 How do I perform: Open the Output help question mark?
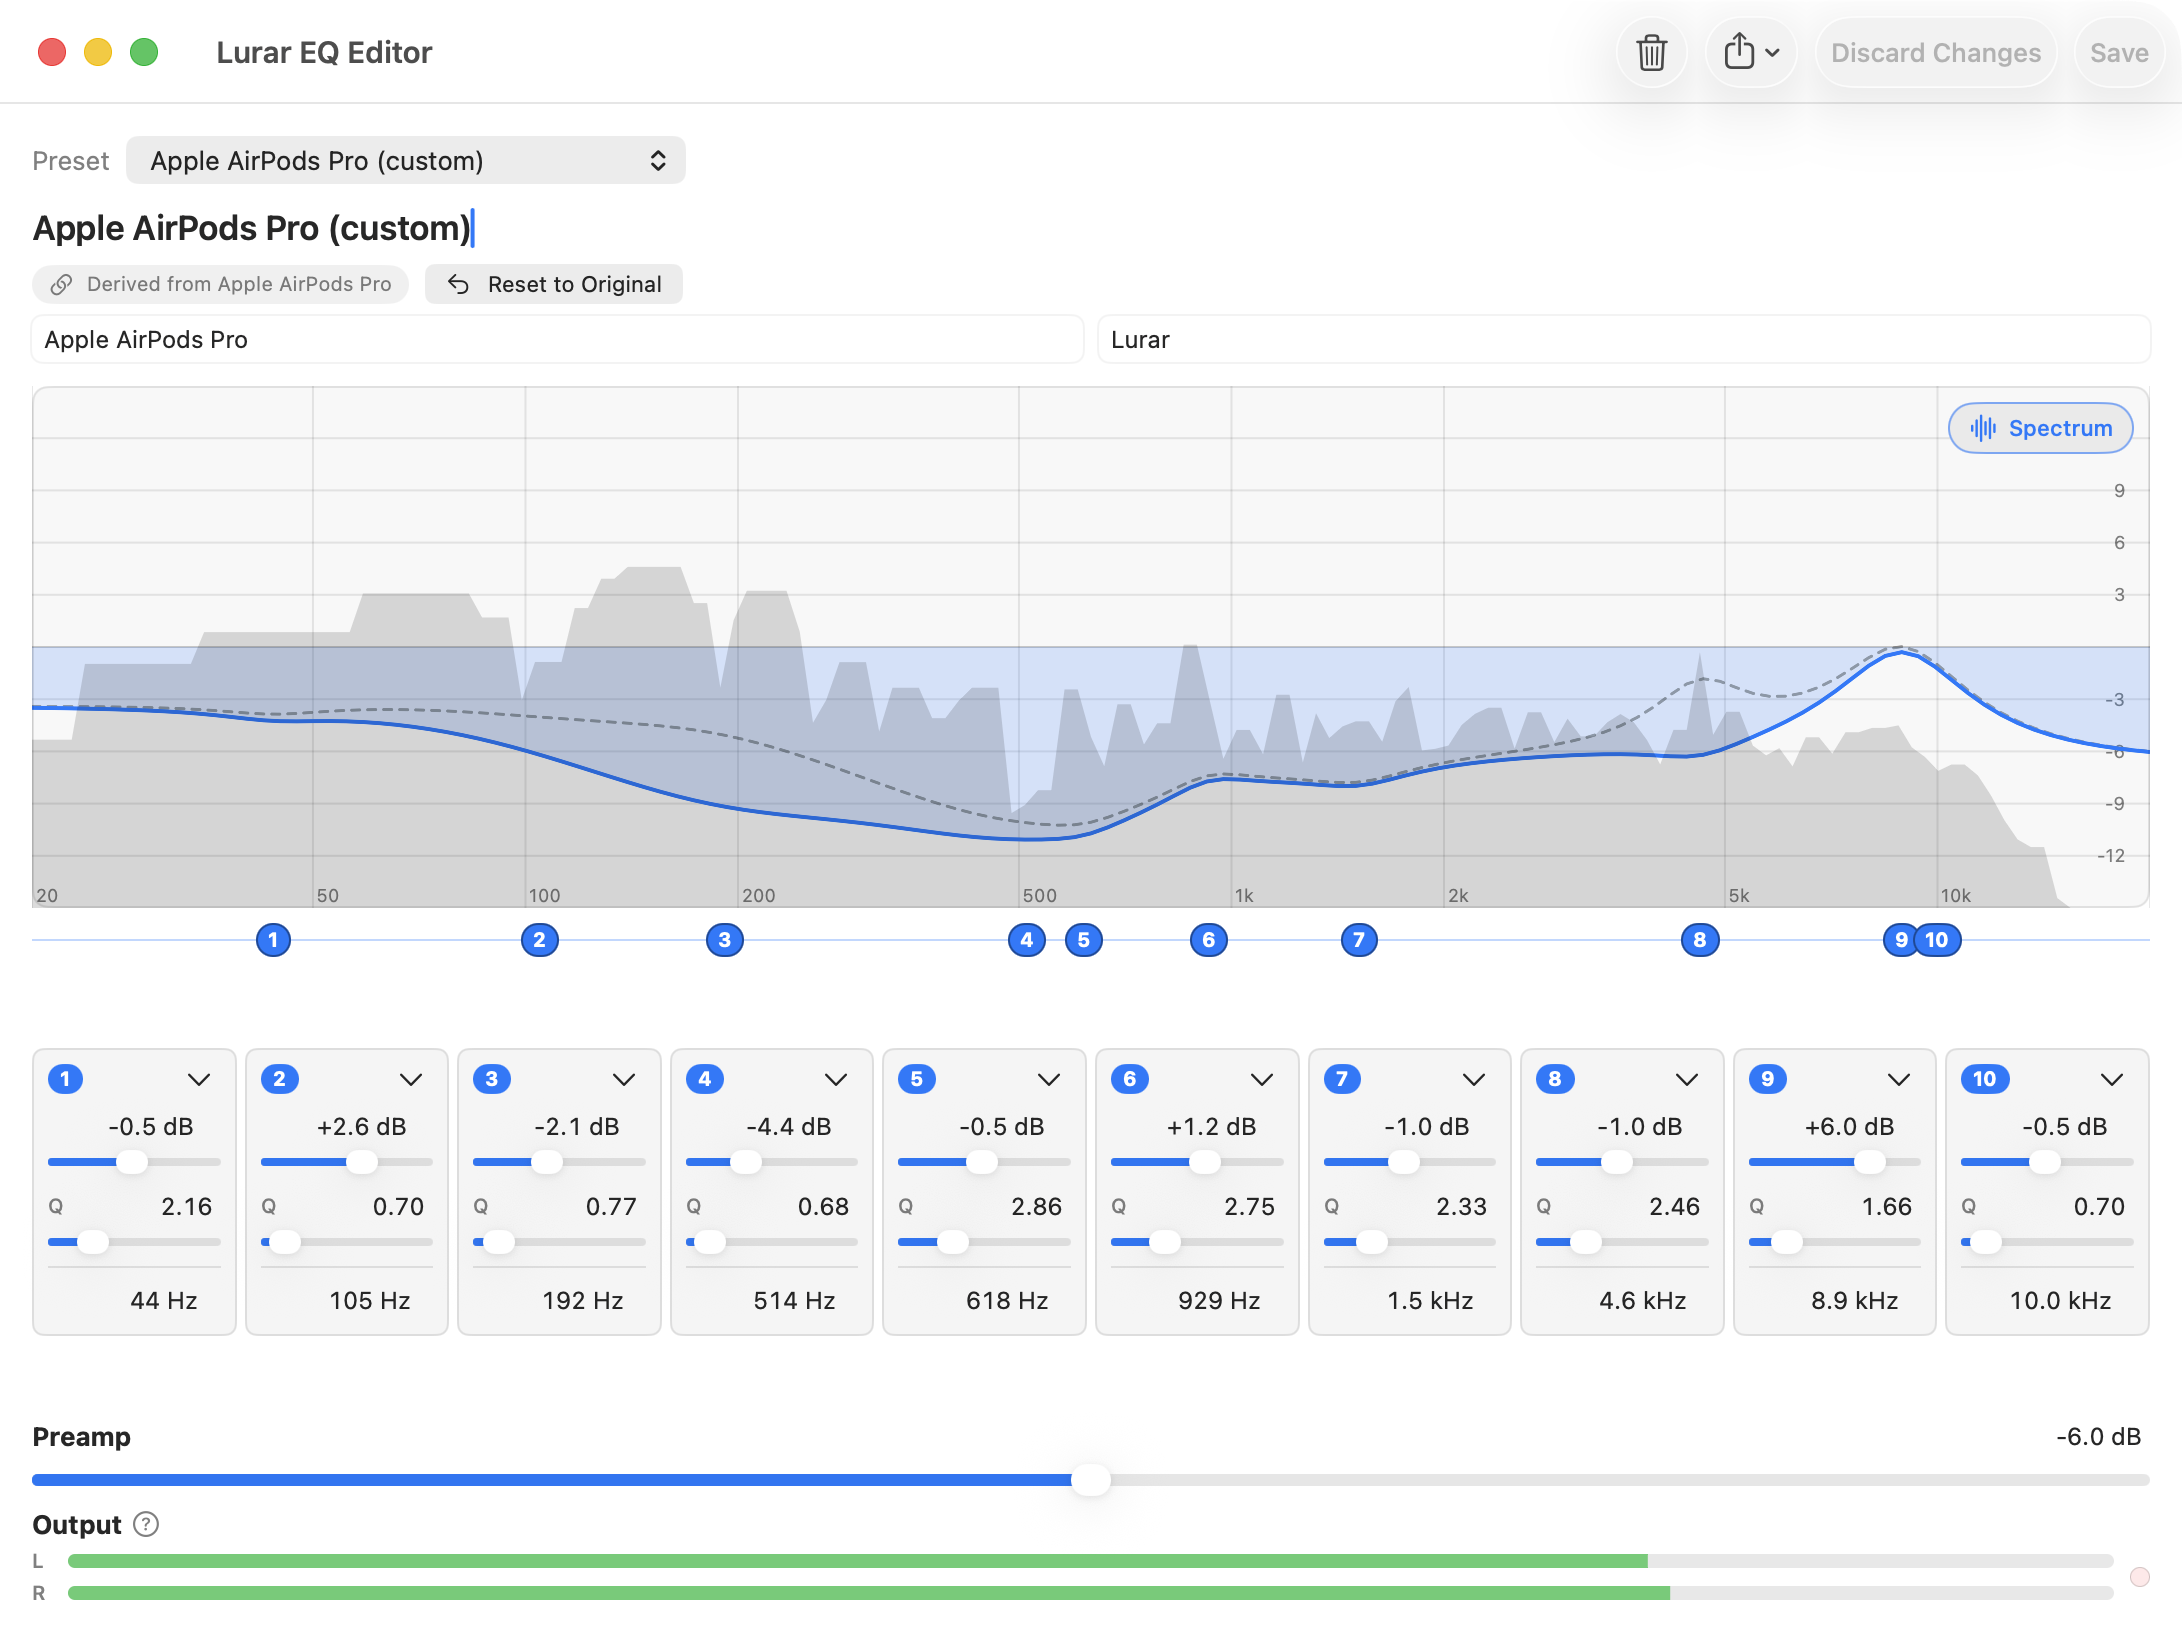pyautogui.click(x=146, y=1524)
